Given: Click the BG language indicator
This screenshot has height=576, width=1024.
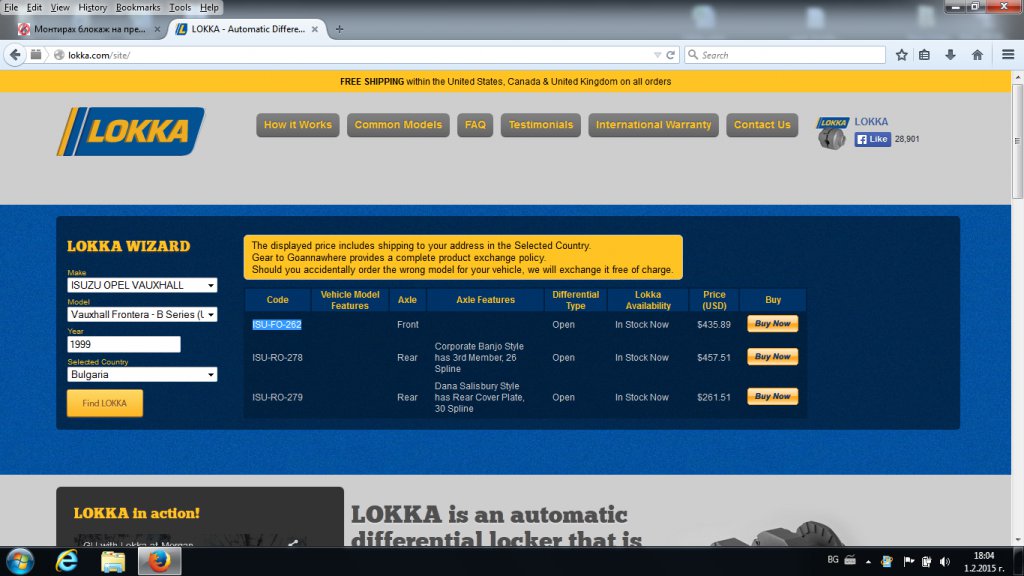Looking at the screenshot, I should (833, 560).
